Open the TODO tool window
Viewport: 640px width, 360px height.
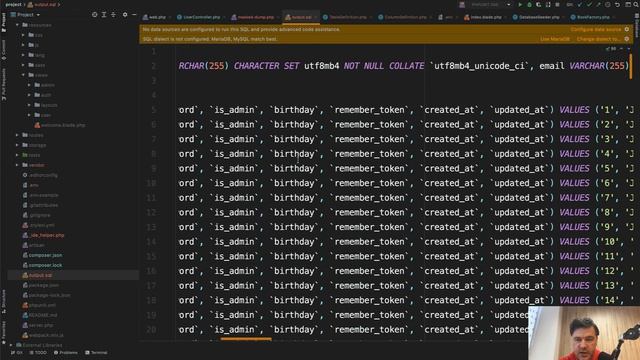point(38,353)
